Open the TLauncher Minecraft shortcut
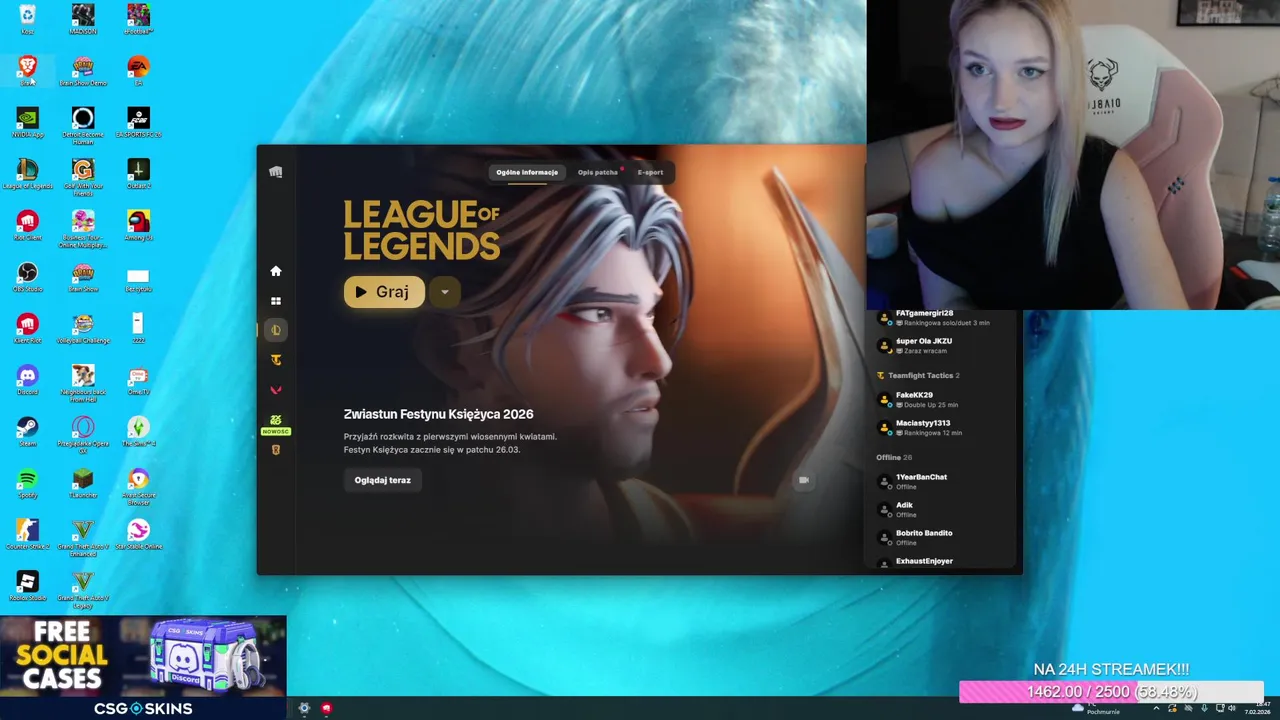1280x720 pixels. coord(83,484)
